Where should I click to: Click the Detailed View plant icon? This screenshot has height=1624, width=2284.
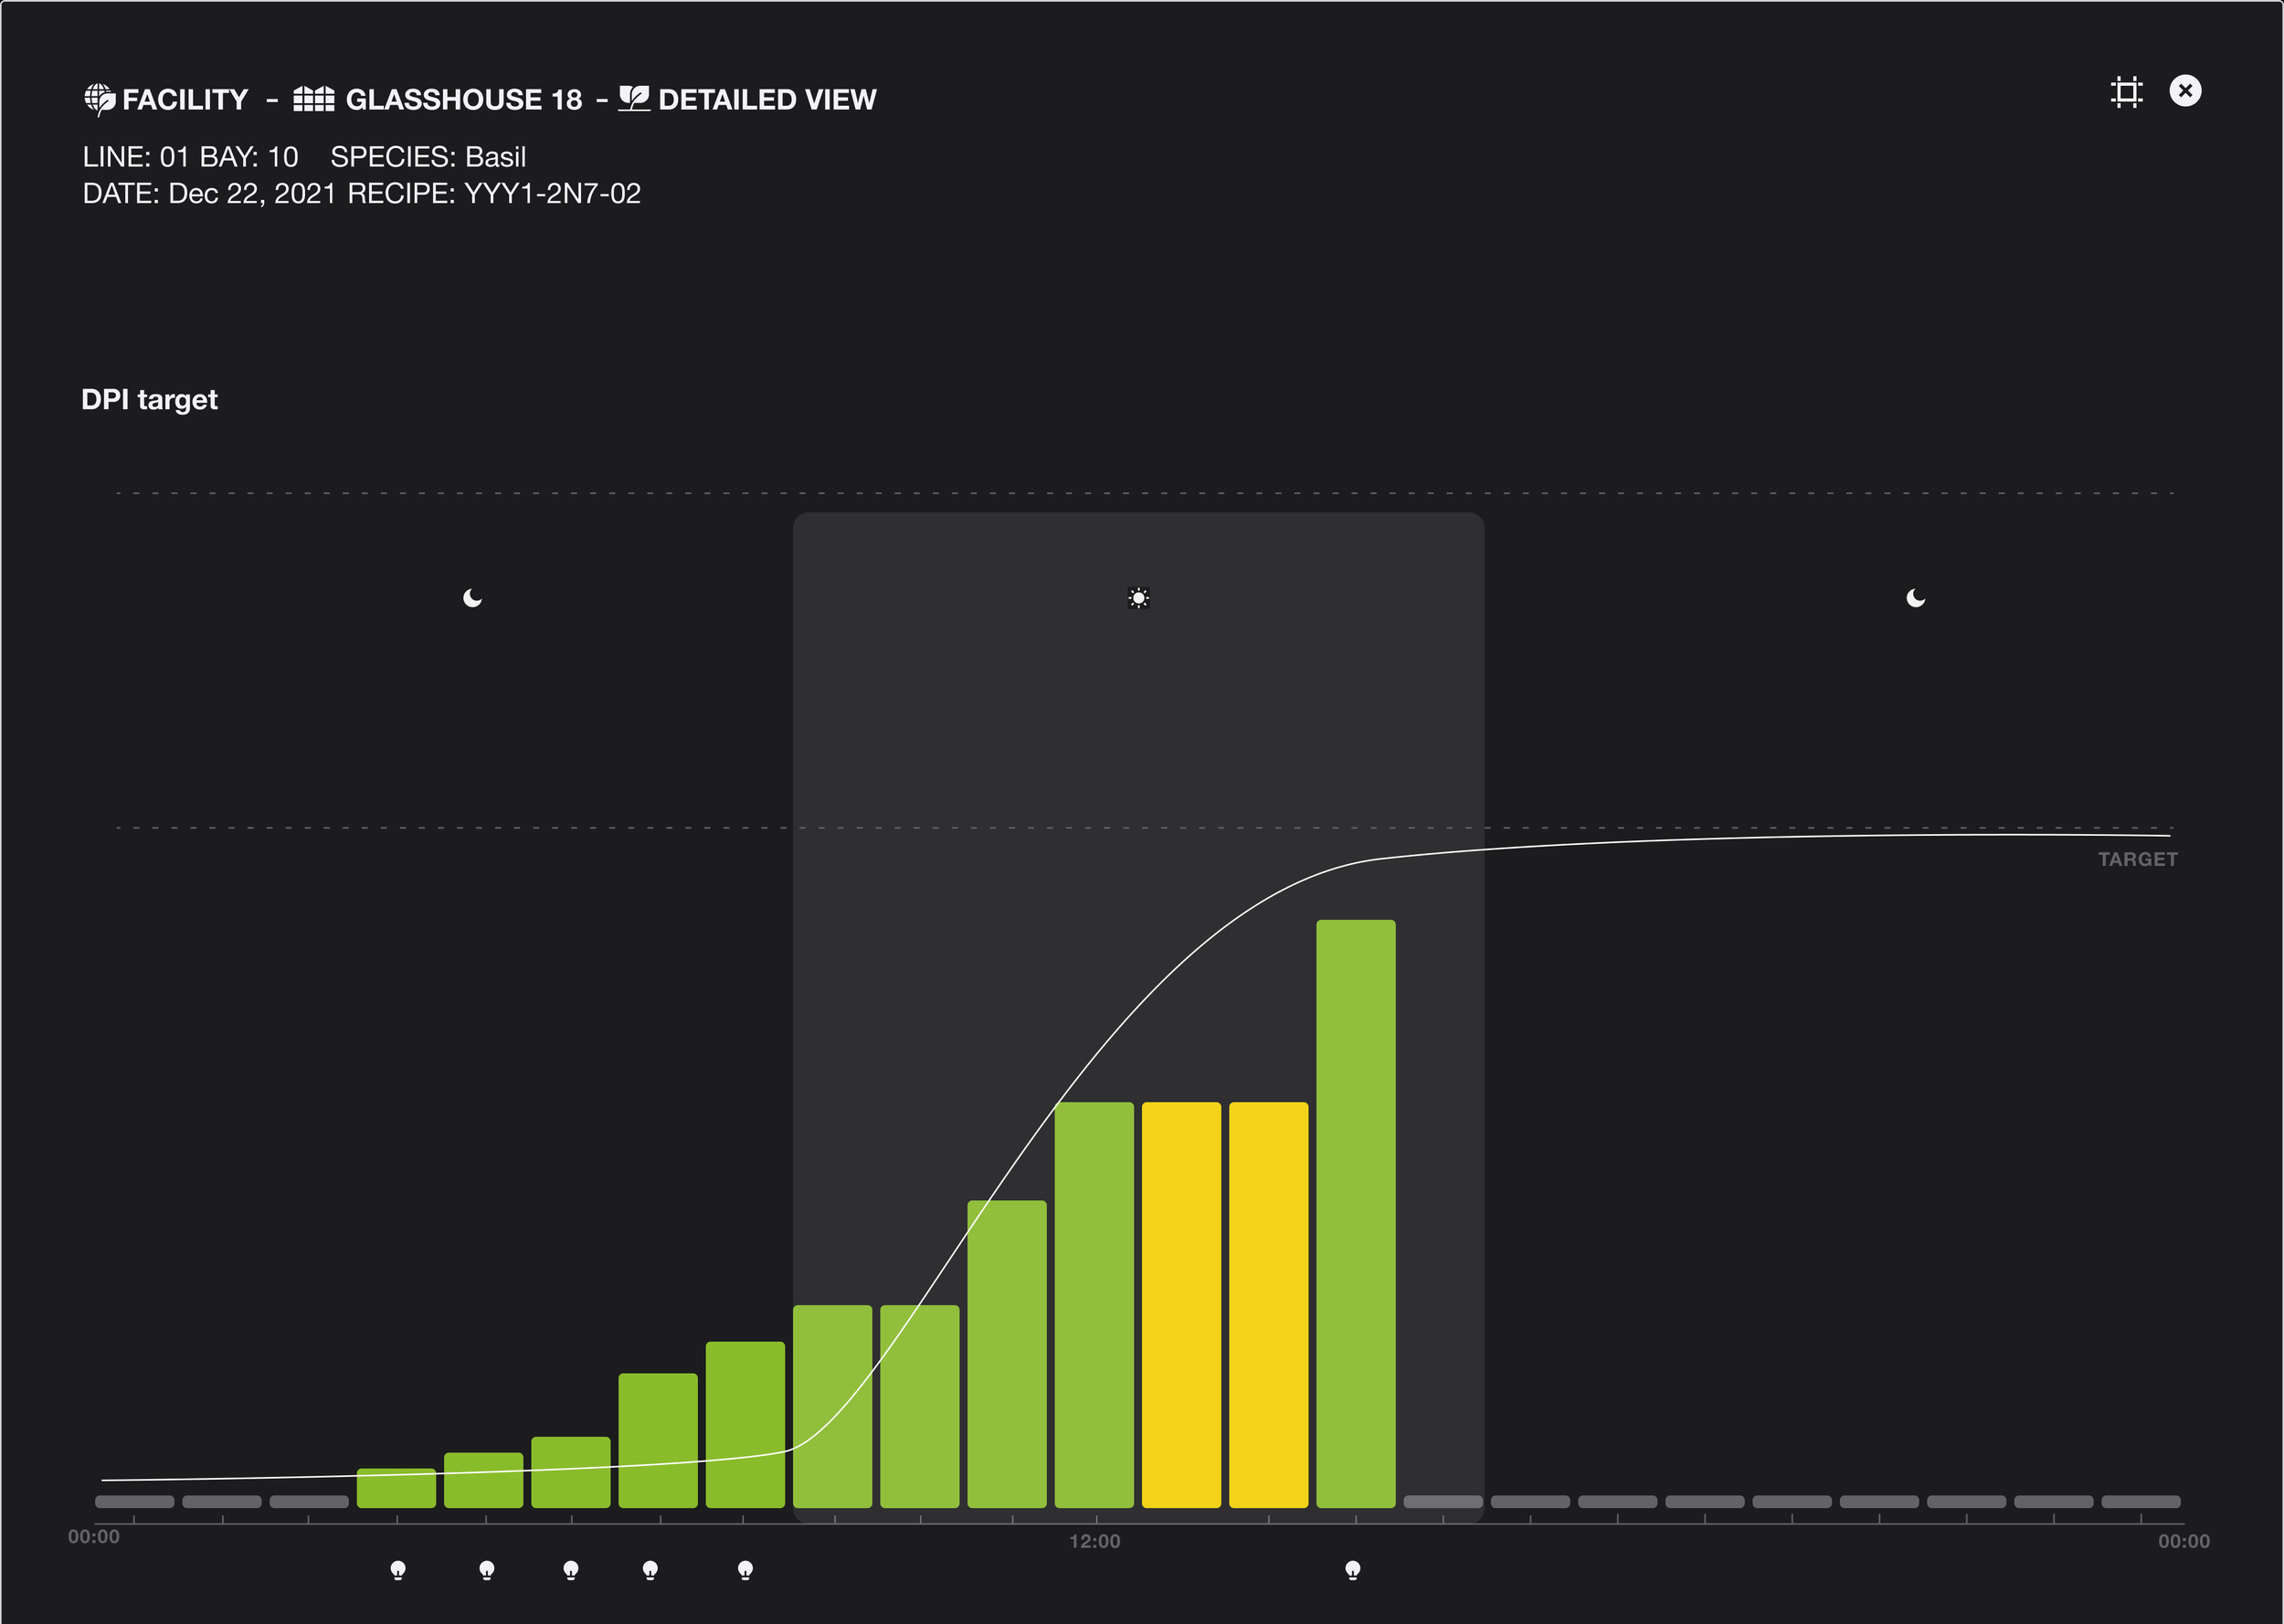634,98
